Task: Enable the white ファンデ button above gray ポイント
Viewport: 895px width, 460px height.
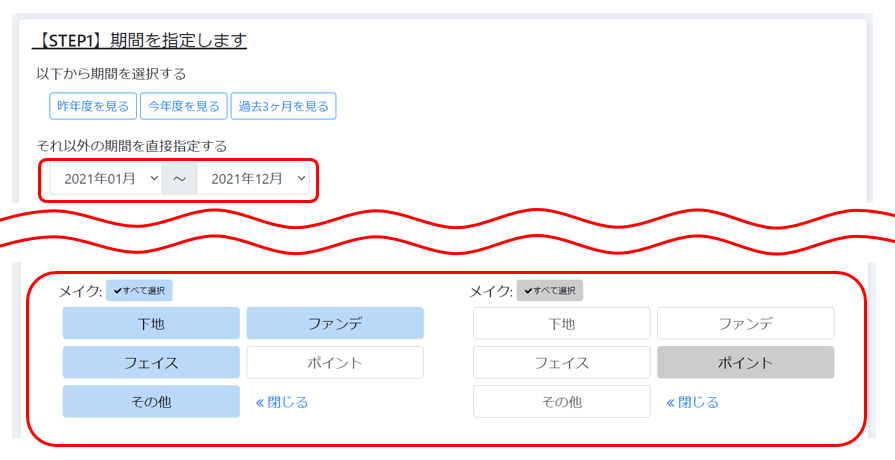Action: click(x=745, y=323)
